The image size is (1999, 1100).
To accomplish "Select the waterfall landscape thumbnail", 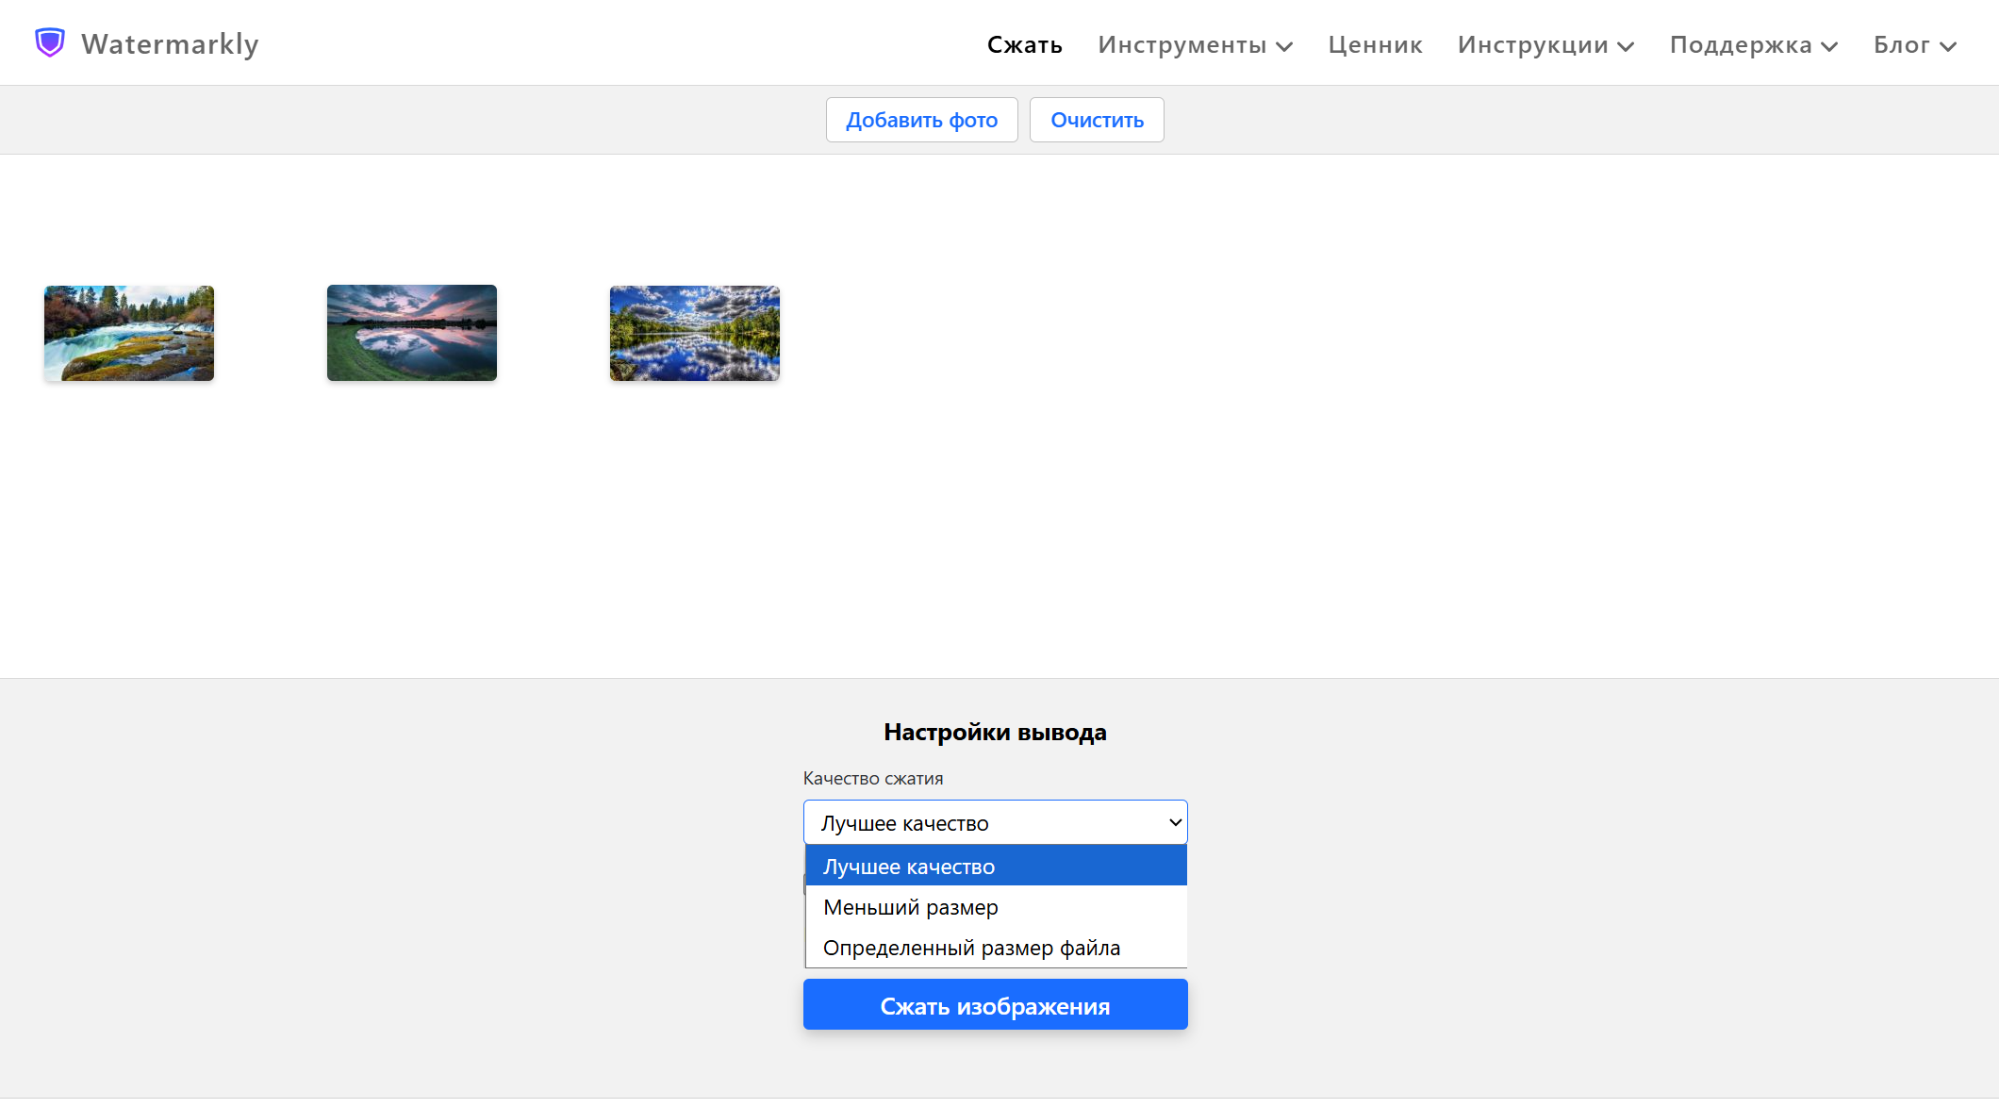I will coord(129,333).
